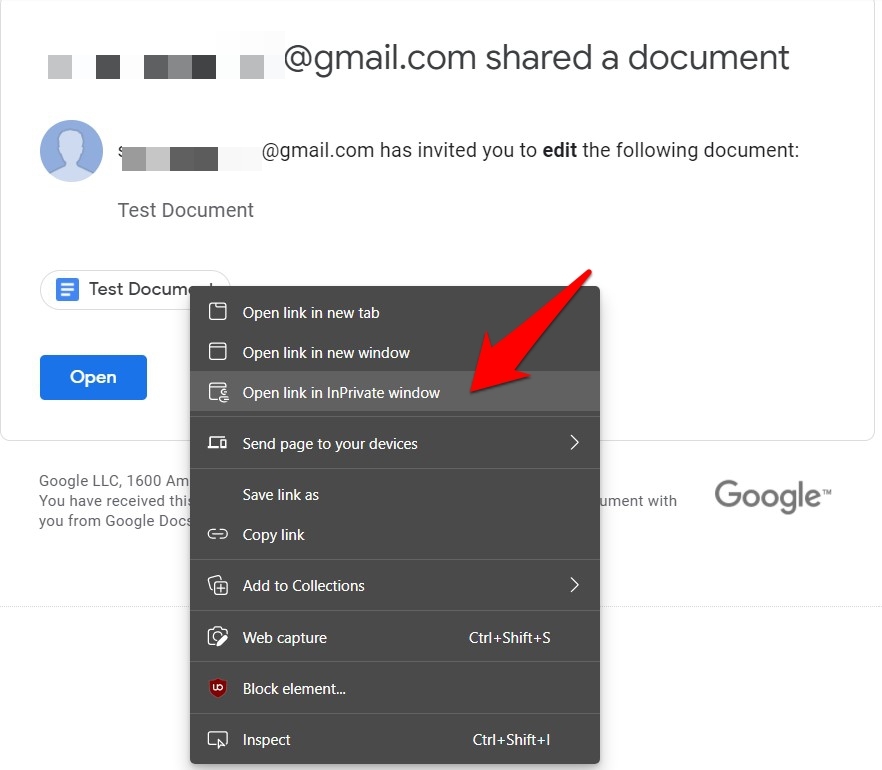Image resolution: width=882 pixels, height=770 pixels.
Task: Choose Add to Collections
Action: pyautogui.click(x=395, y=586)
